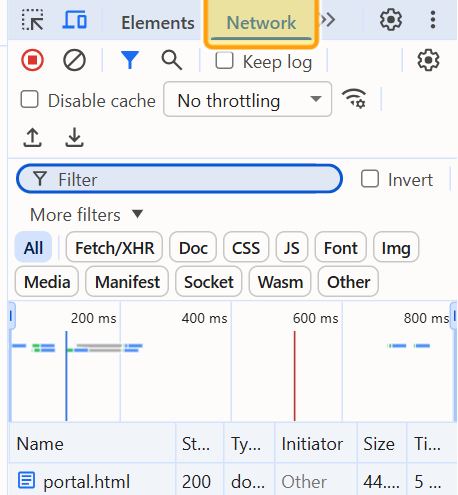Click the portal.html document icon
Image resolution: width=458 pixels, height=495 pixels.
click(26, 480)
